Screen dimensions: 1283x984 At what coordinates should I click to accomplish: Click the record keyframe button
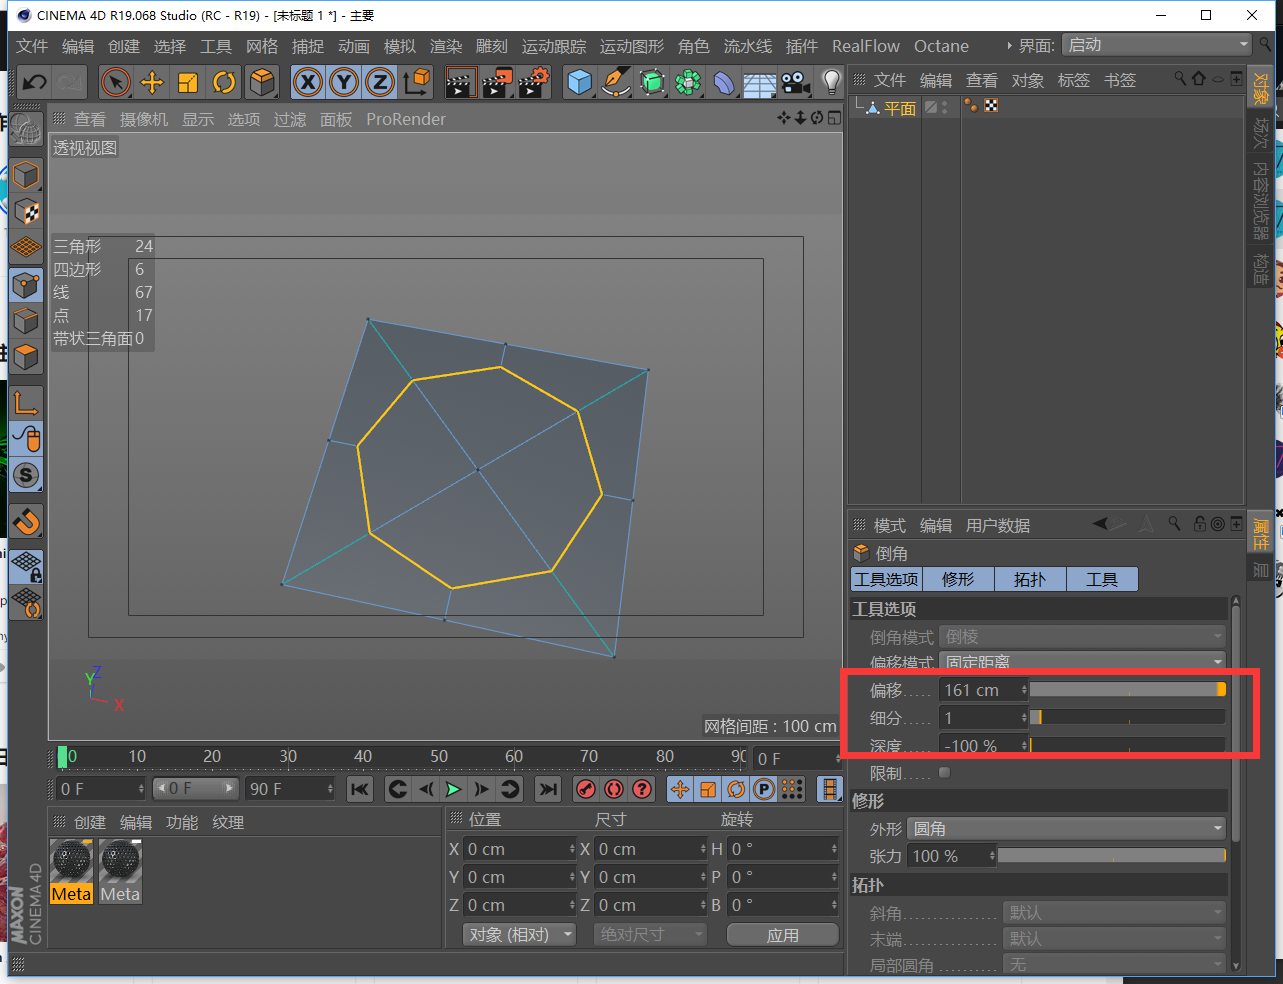[586, 789]
